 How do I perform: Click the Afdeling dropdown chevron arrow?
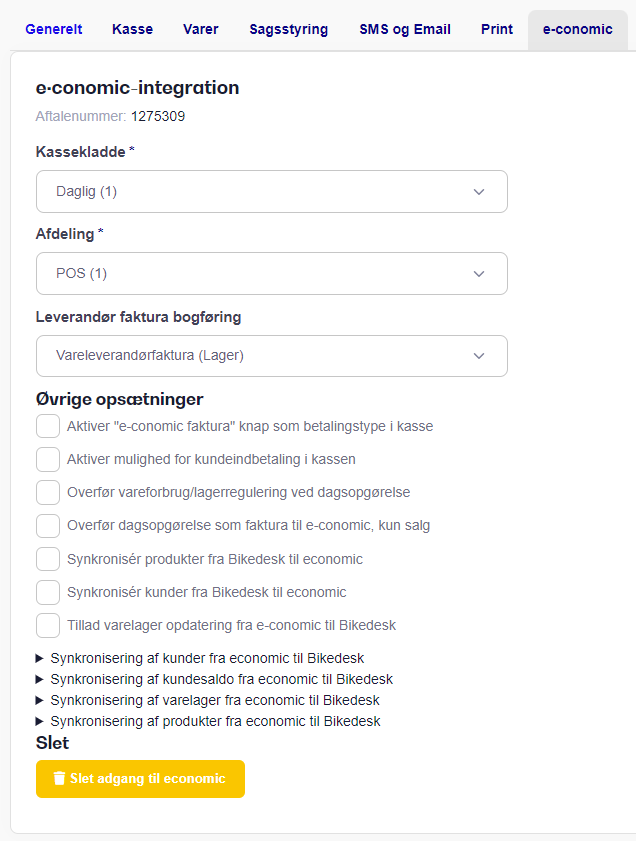(479, 274)
